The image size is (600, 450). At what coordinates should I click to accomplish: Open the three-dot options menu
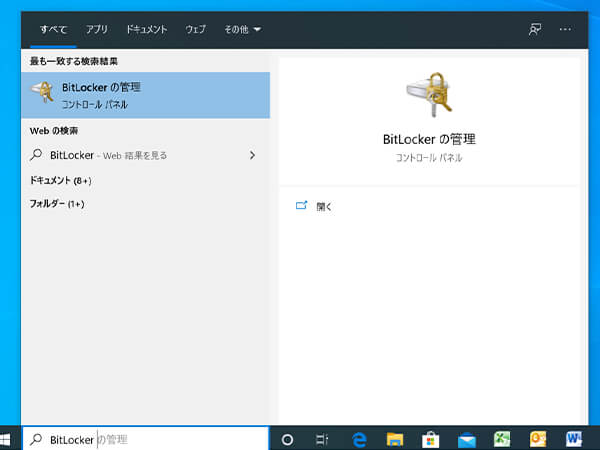(x=565, y=29)
